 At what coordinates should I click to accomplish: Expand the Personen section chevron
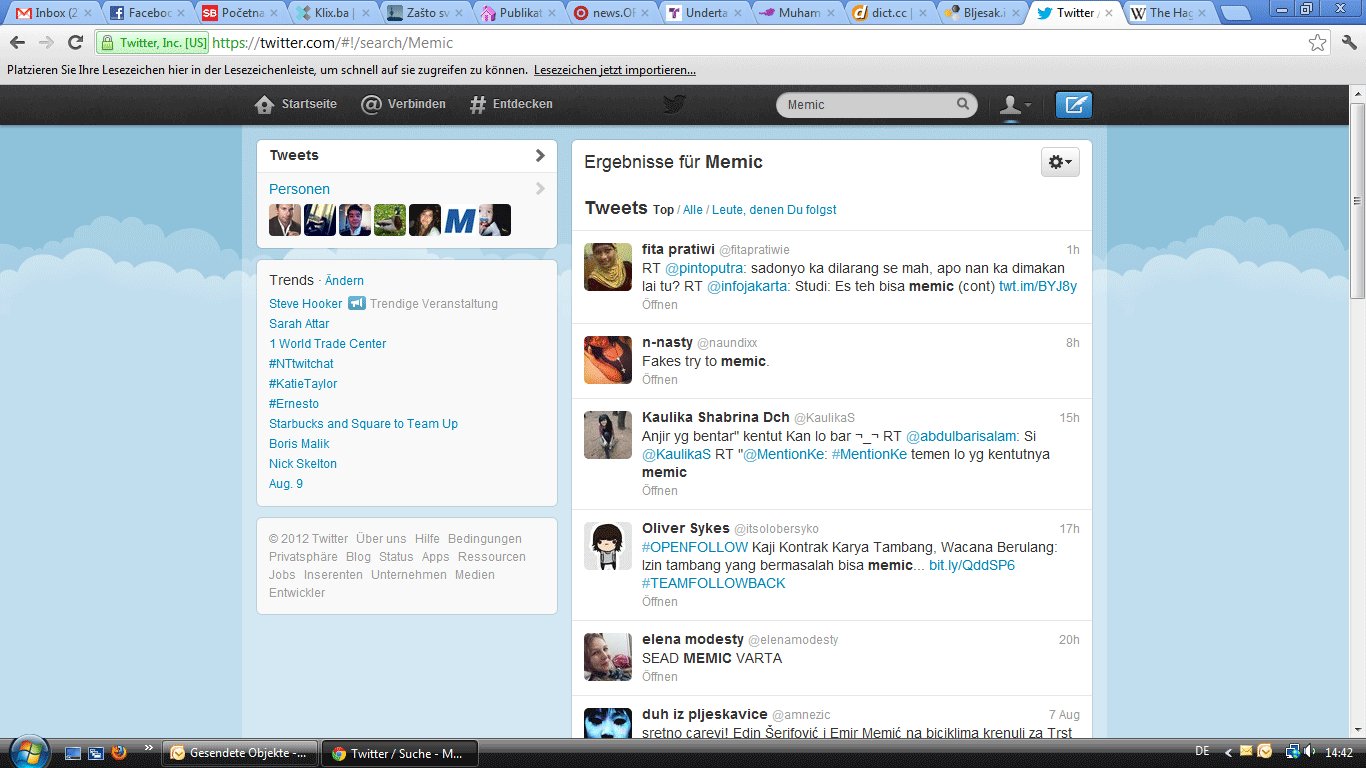pos(540,189)
